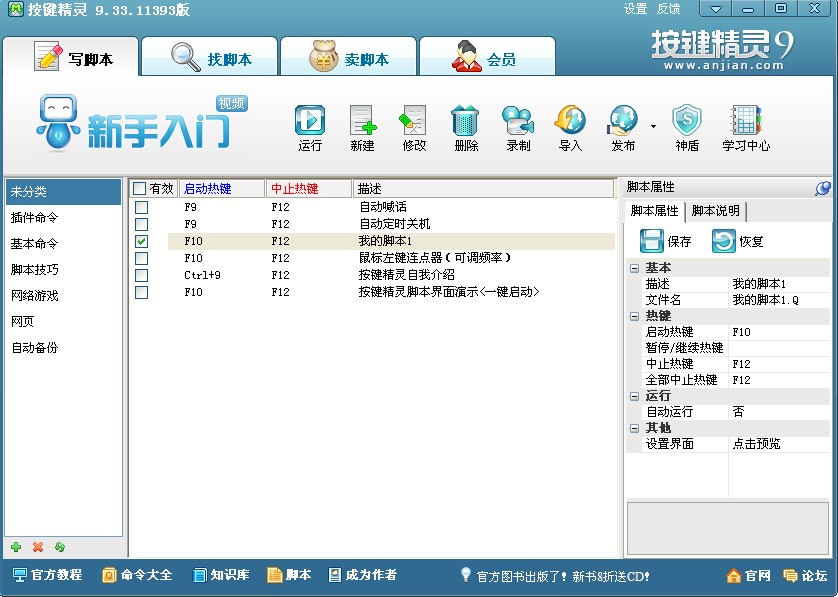838x597 pixels.
Task: Visit 官网 official website
Action: 749,576
